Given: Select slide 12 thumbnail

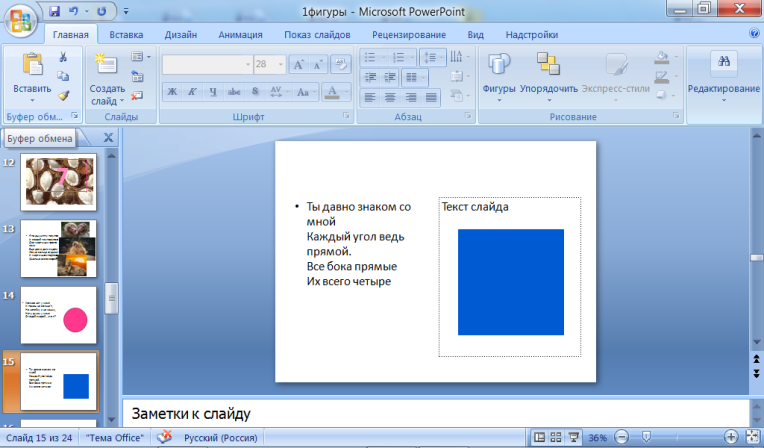Looking at the screenshot, I should pyautogui.click(x=58, y=182).
